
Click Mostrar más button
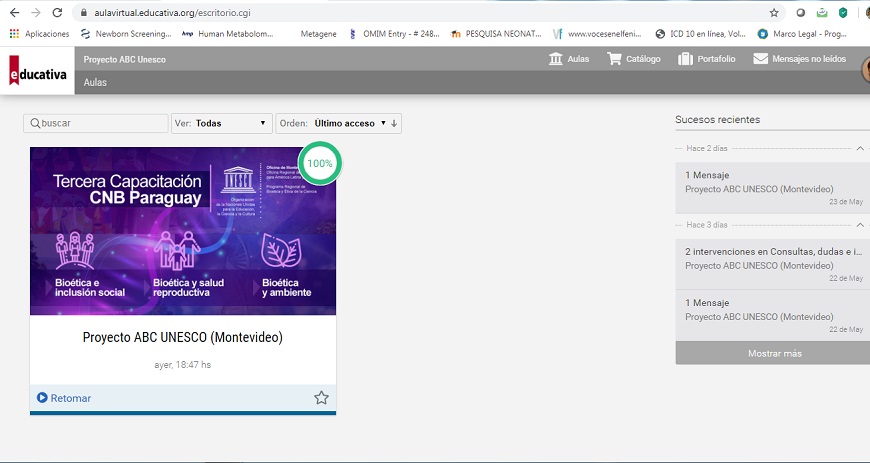point(775,353)
